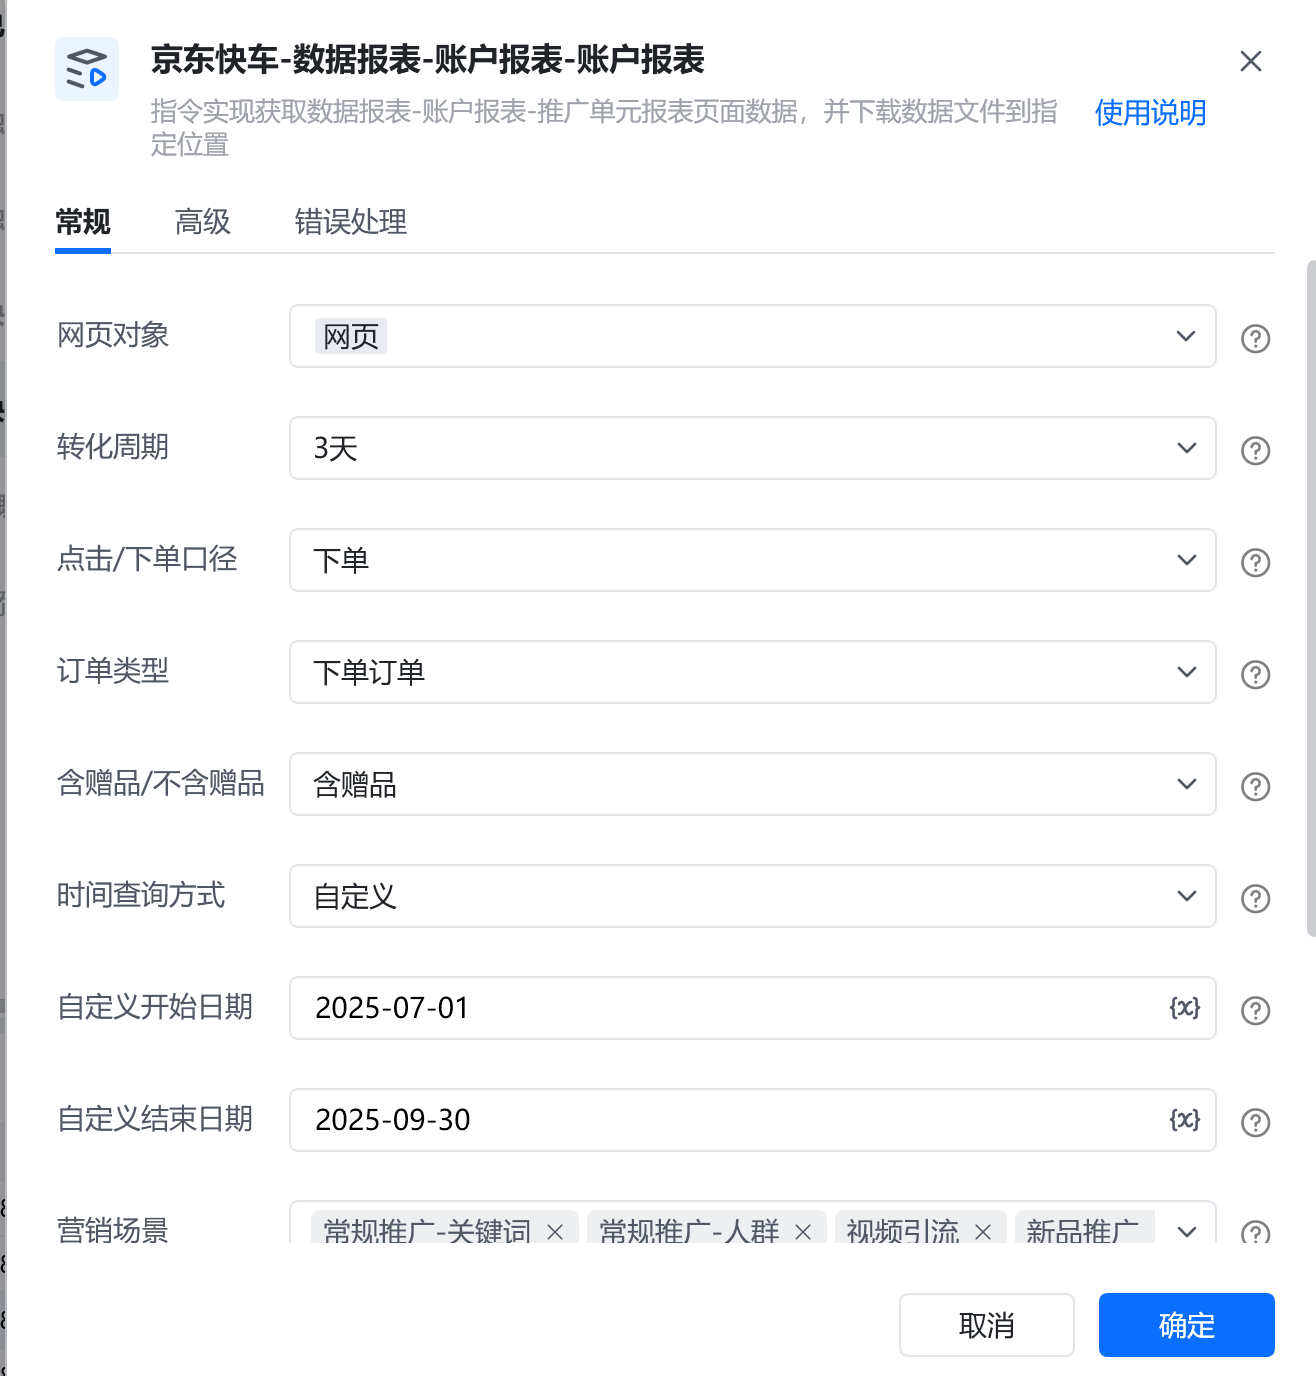This screenshot has height=1376, width=1316.
Task: Confirm with the 确定 button
Action: (x=1187, y=1325)
